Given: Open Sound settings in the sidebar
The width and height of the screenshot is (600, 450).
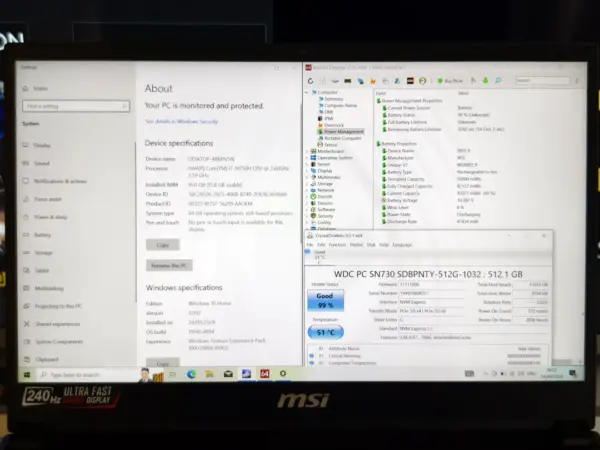Looking at the screenshot, I should 36,163.
